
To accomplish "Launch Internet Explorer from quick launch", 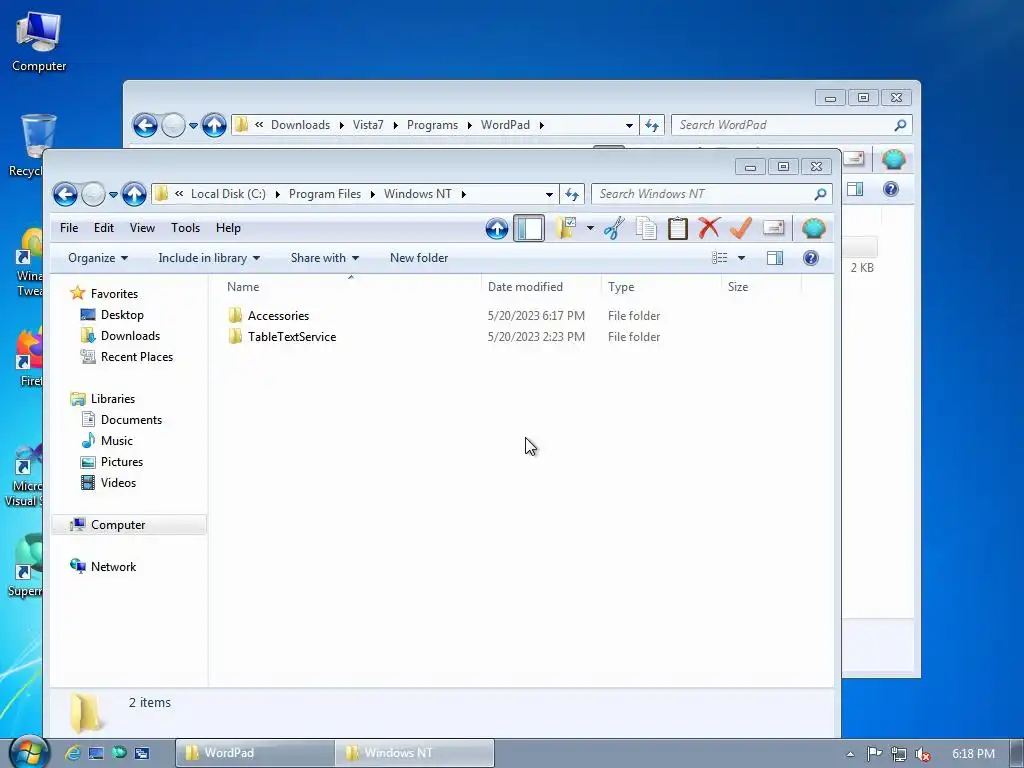I will click(x=72, y=754).
